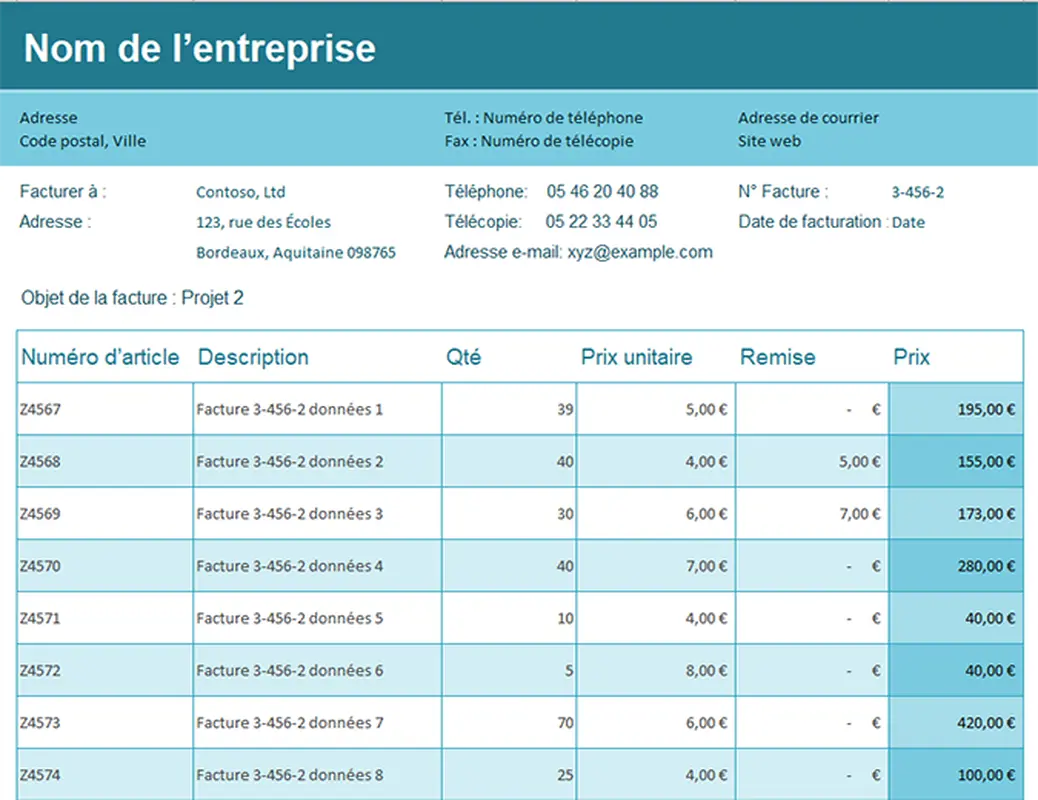Click the 'Remise' column header
Viewport: 1038px width, 800px height.
777,357
